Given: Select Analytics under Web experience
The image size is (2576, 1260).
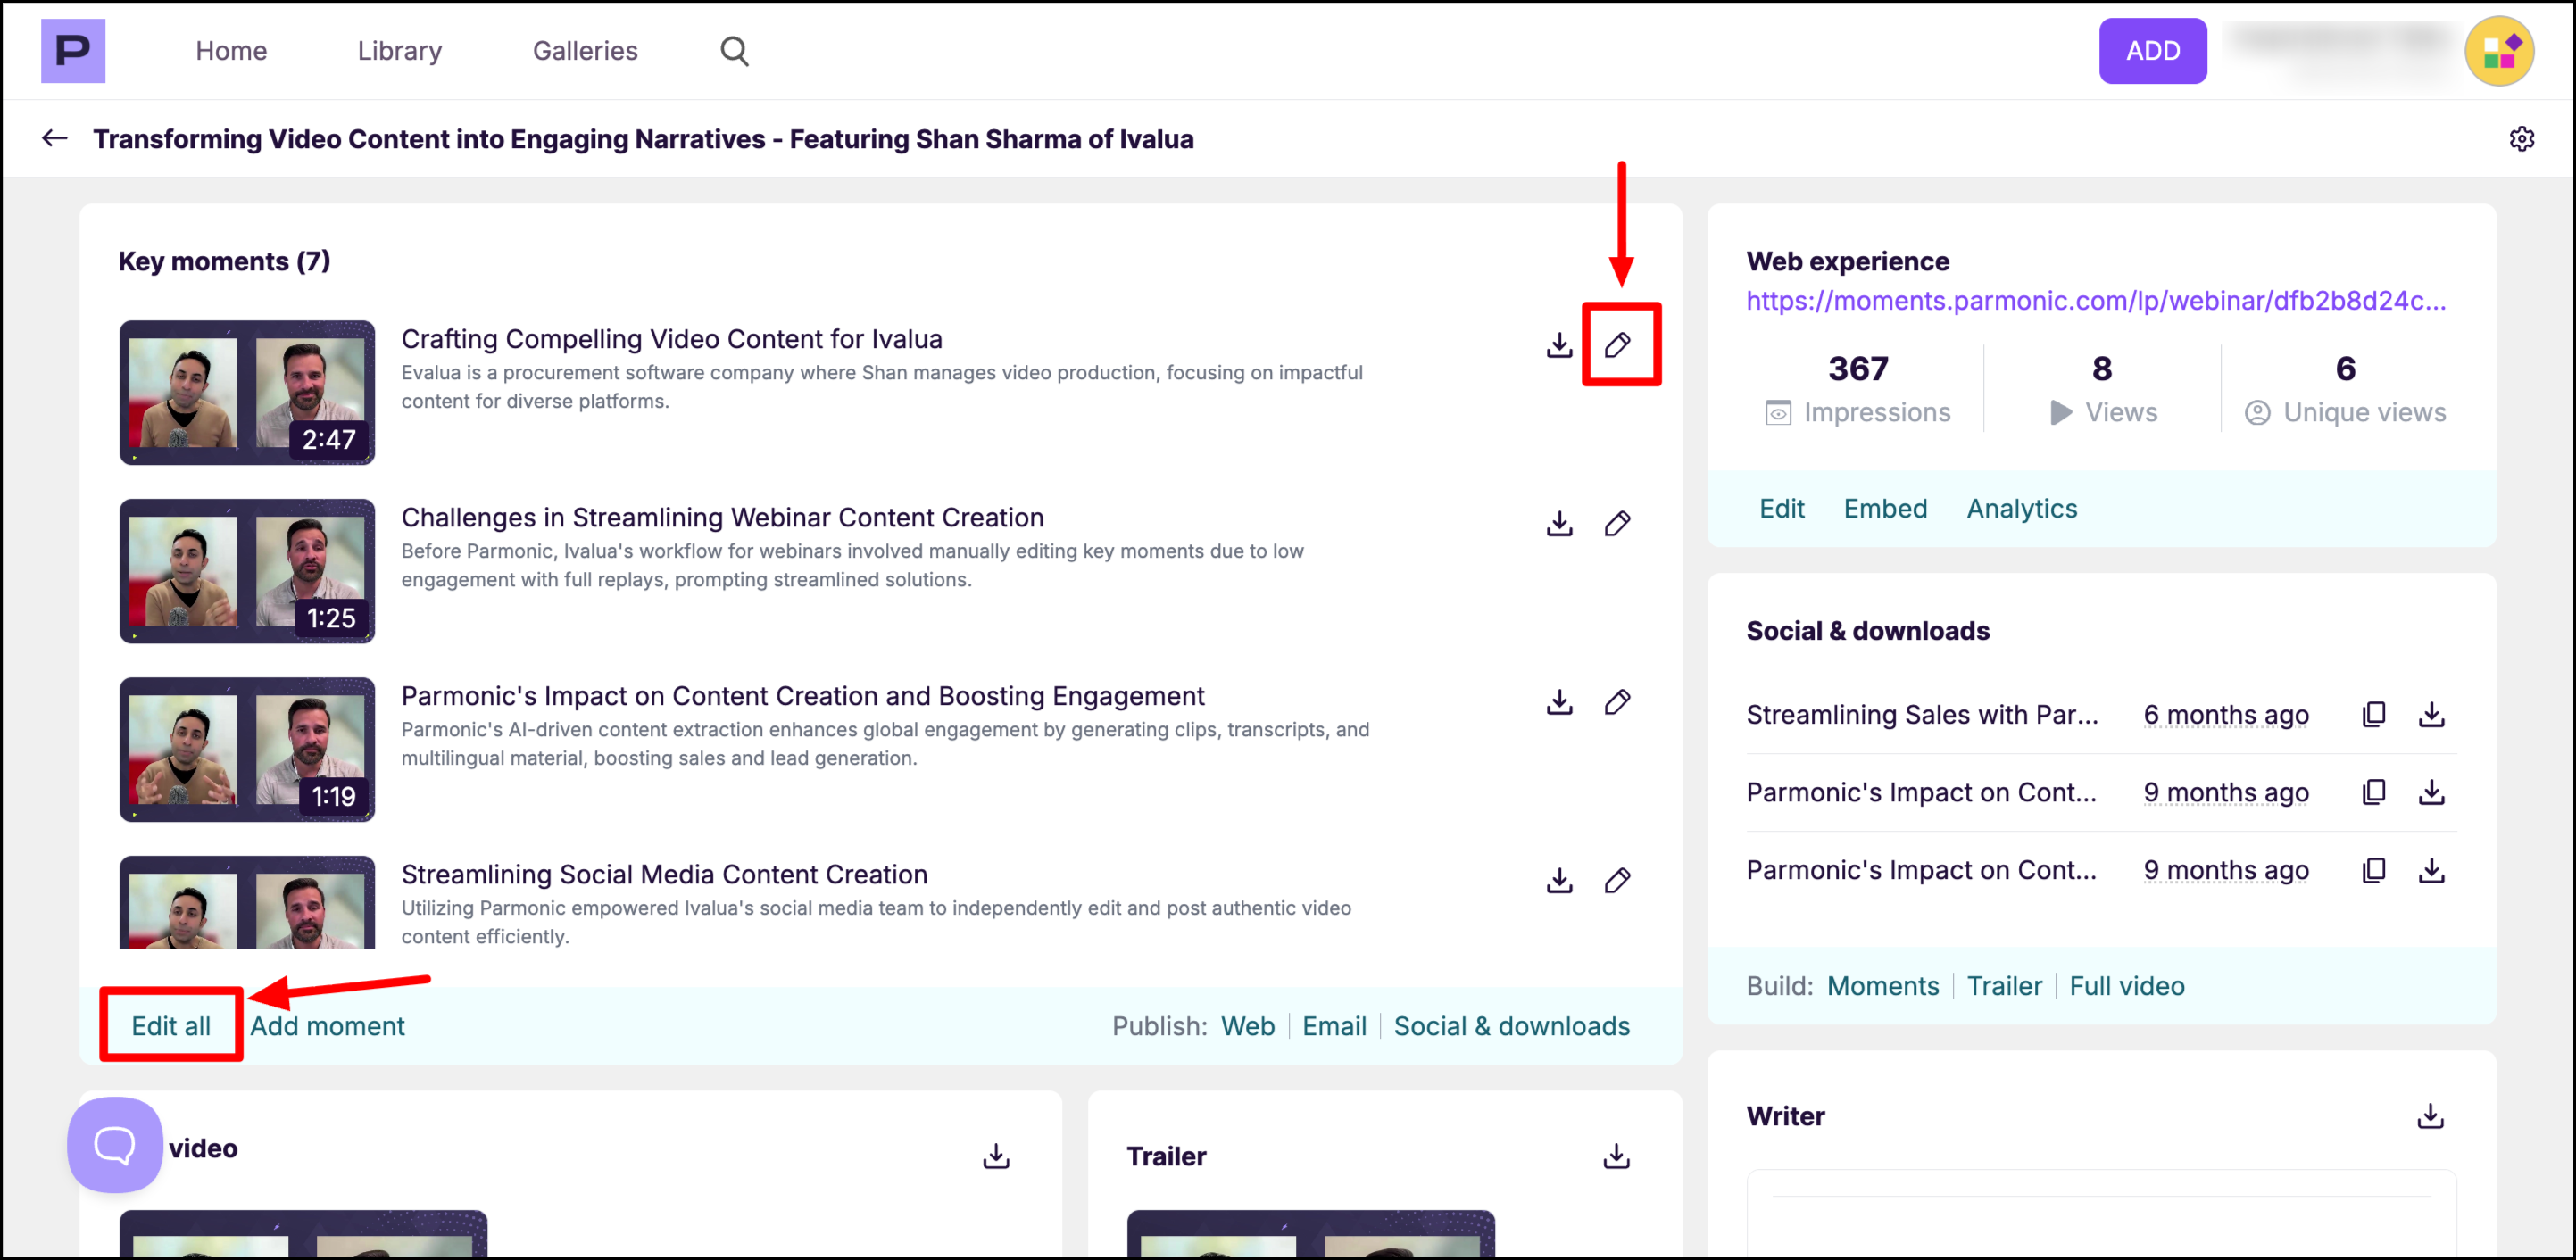Looking at the screenshot, I should pyautogui.click(x=2021, y=508).
